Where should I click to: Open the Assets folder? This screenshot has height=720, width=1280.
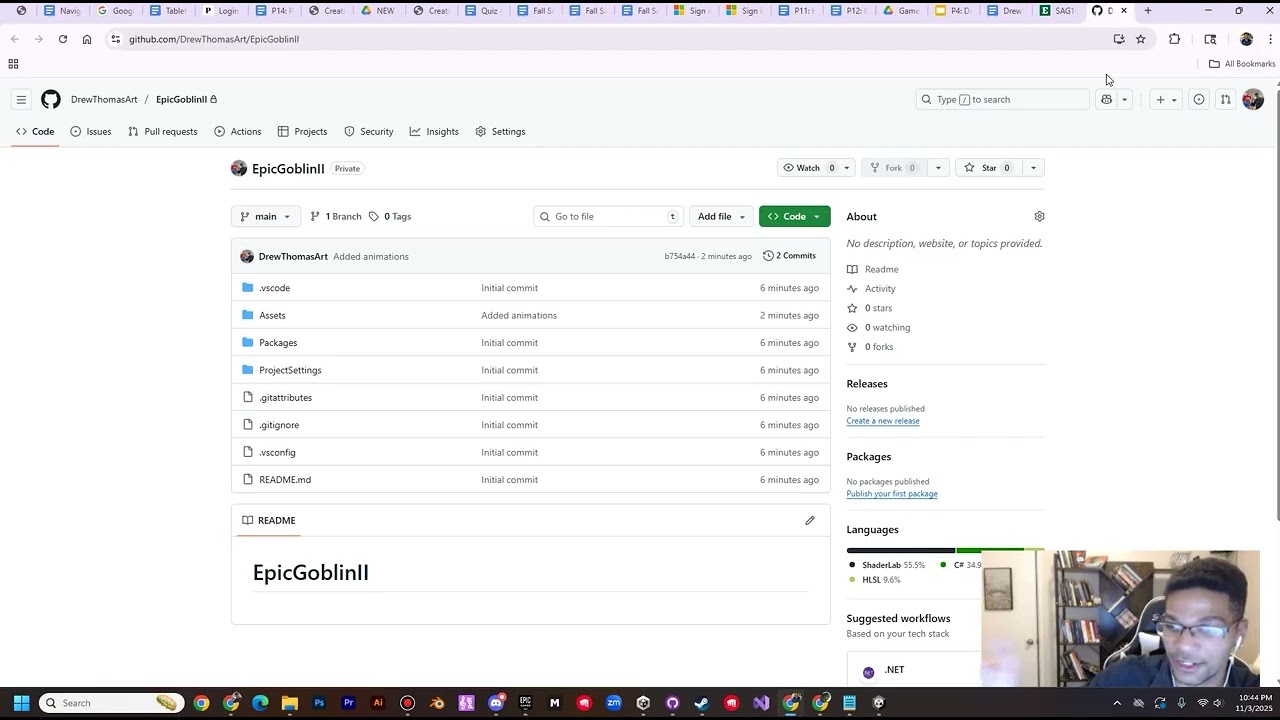[272, 315]
